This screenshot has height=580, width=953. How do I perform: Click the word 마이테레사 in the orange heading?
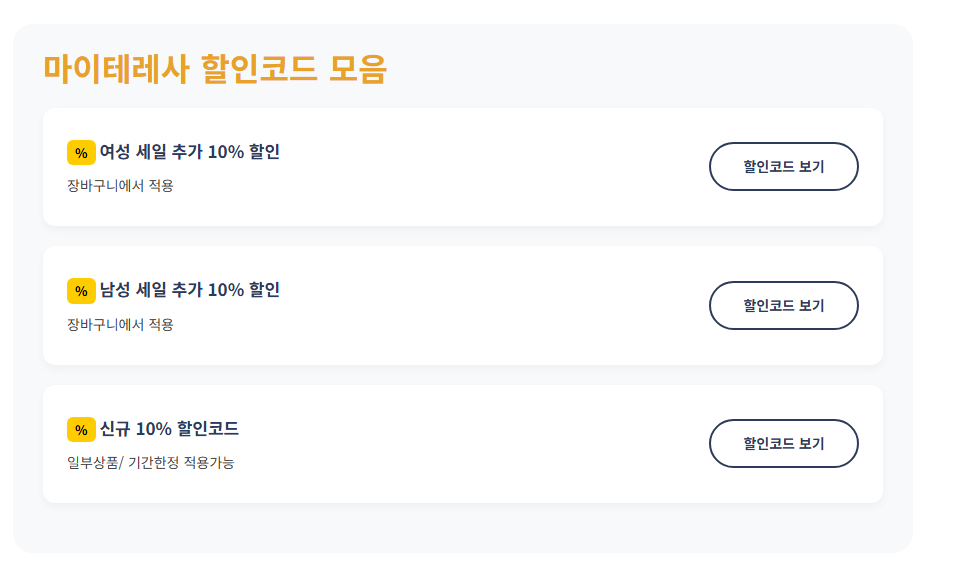(115, 68)
